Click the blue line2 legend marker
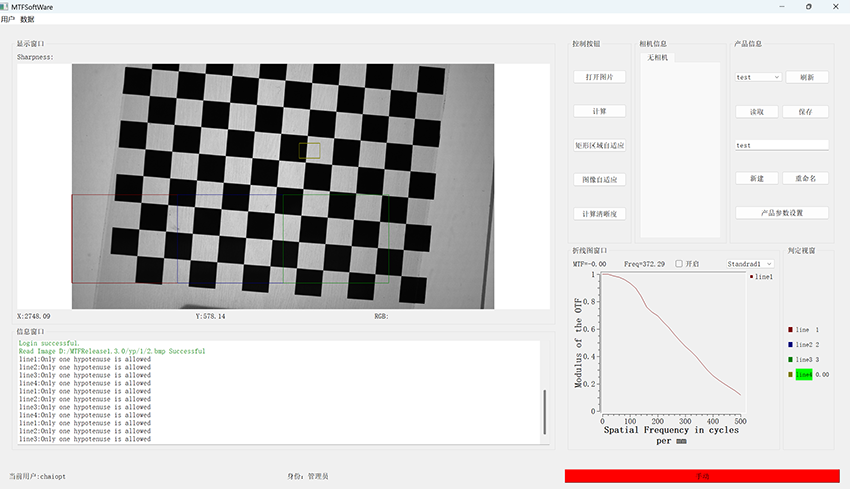The image size is (850, 489). click(791, 344)
